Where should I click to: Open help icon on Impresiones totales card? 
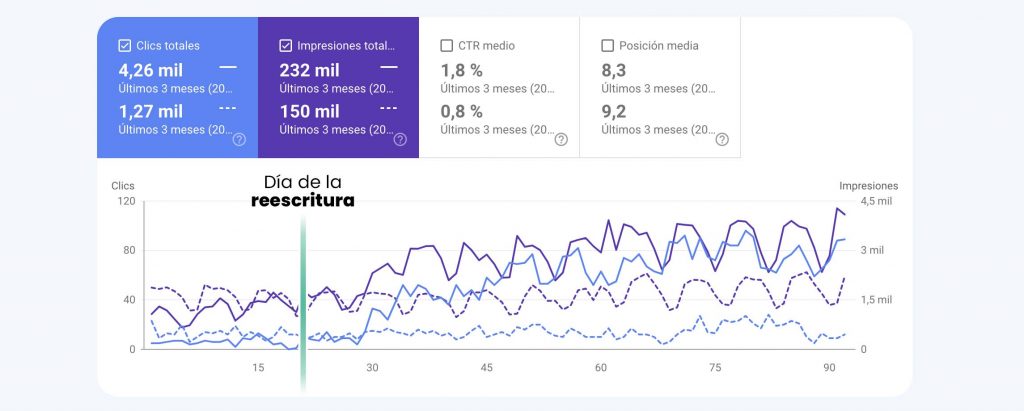(x=400, y=139)
